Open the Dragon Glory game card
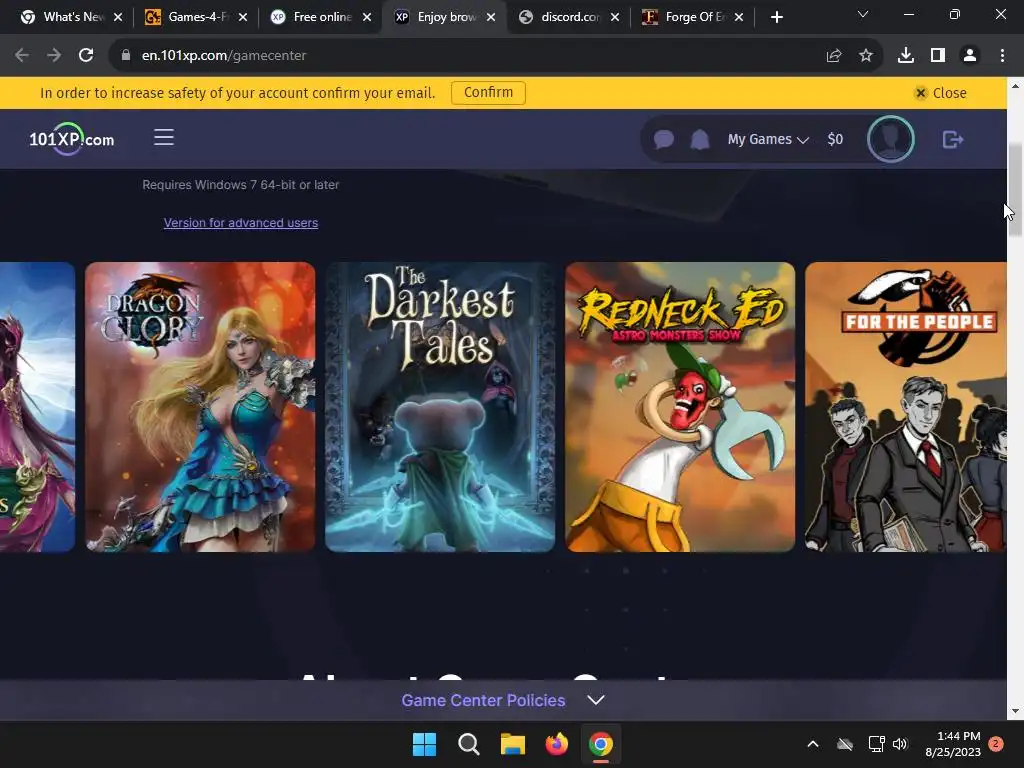The height and width of the screenshot is (768, 1024). pyautogui.click(x=200, y=407)
